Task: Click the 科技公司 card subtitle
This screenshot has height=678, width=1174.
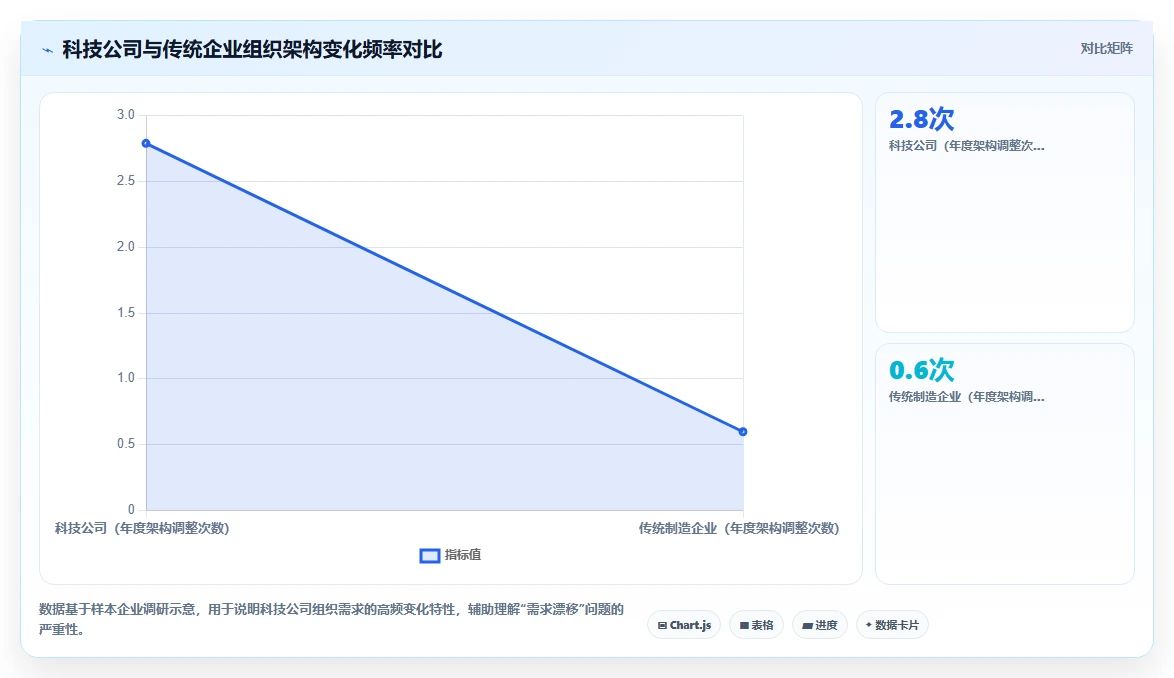Action: click(x=967, y=146)
